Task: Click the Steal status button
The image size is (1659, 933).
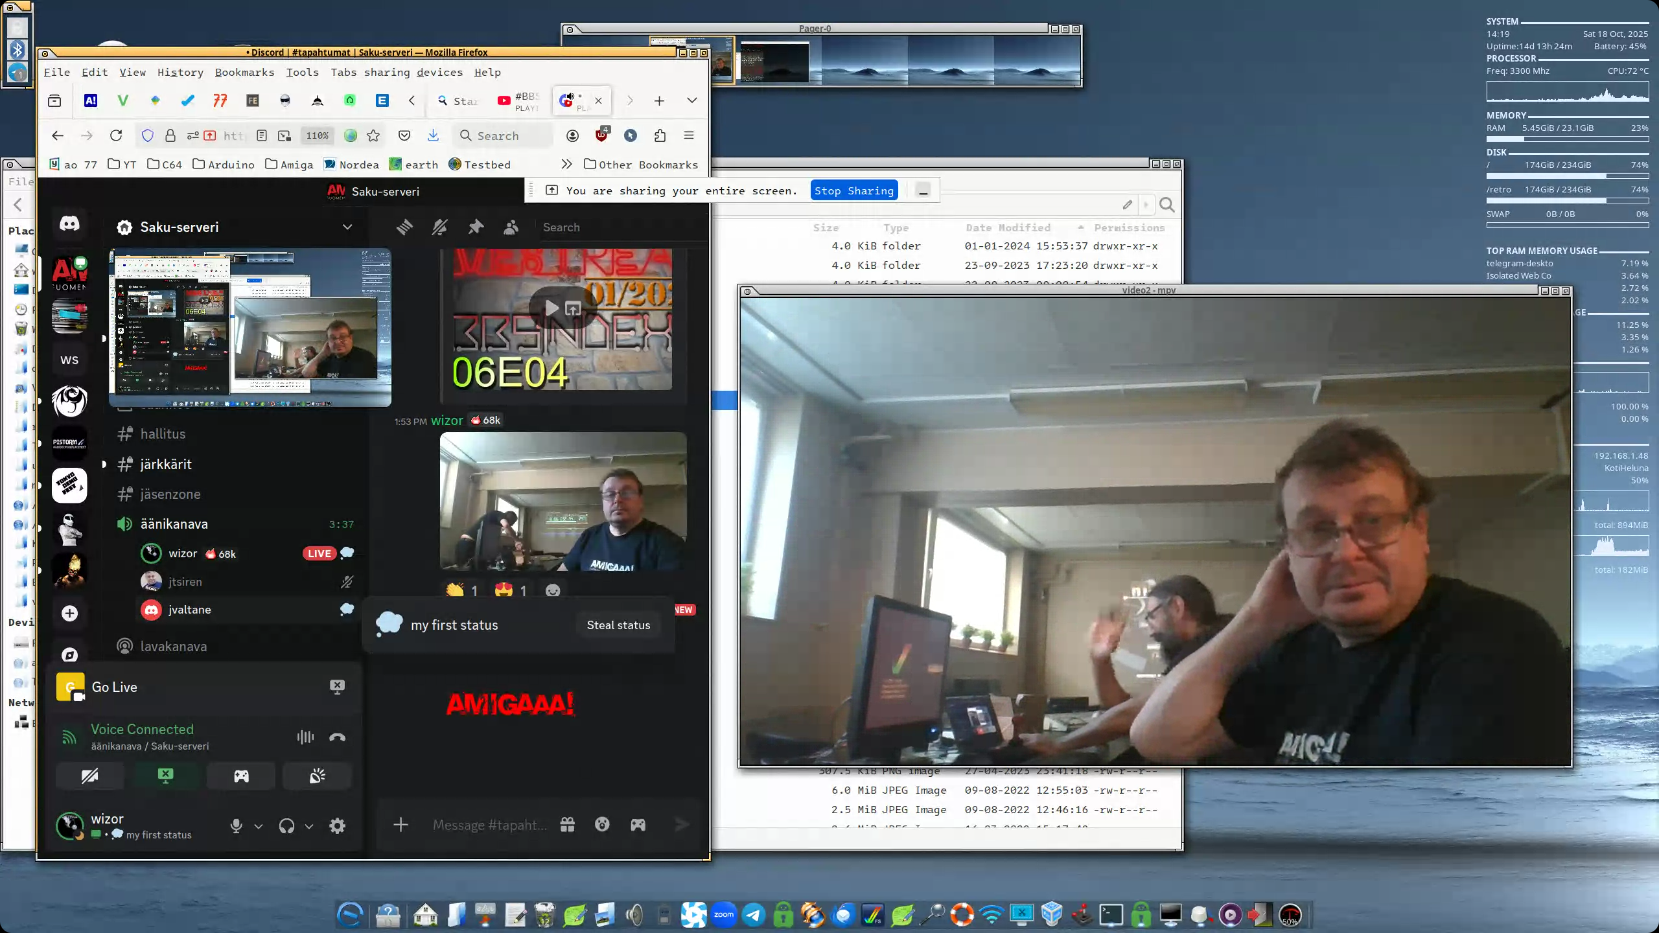Action: pyautogui.click(x=618, y=625)
